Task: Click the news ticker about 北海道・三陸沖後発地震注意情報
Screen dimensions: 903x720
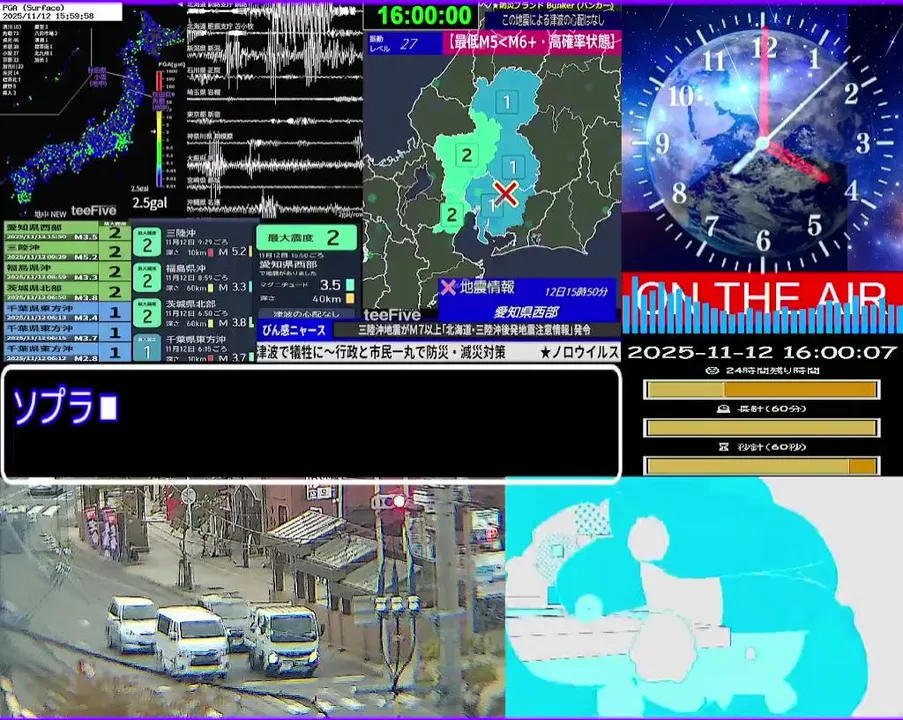Action: tap(475, 330)
